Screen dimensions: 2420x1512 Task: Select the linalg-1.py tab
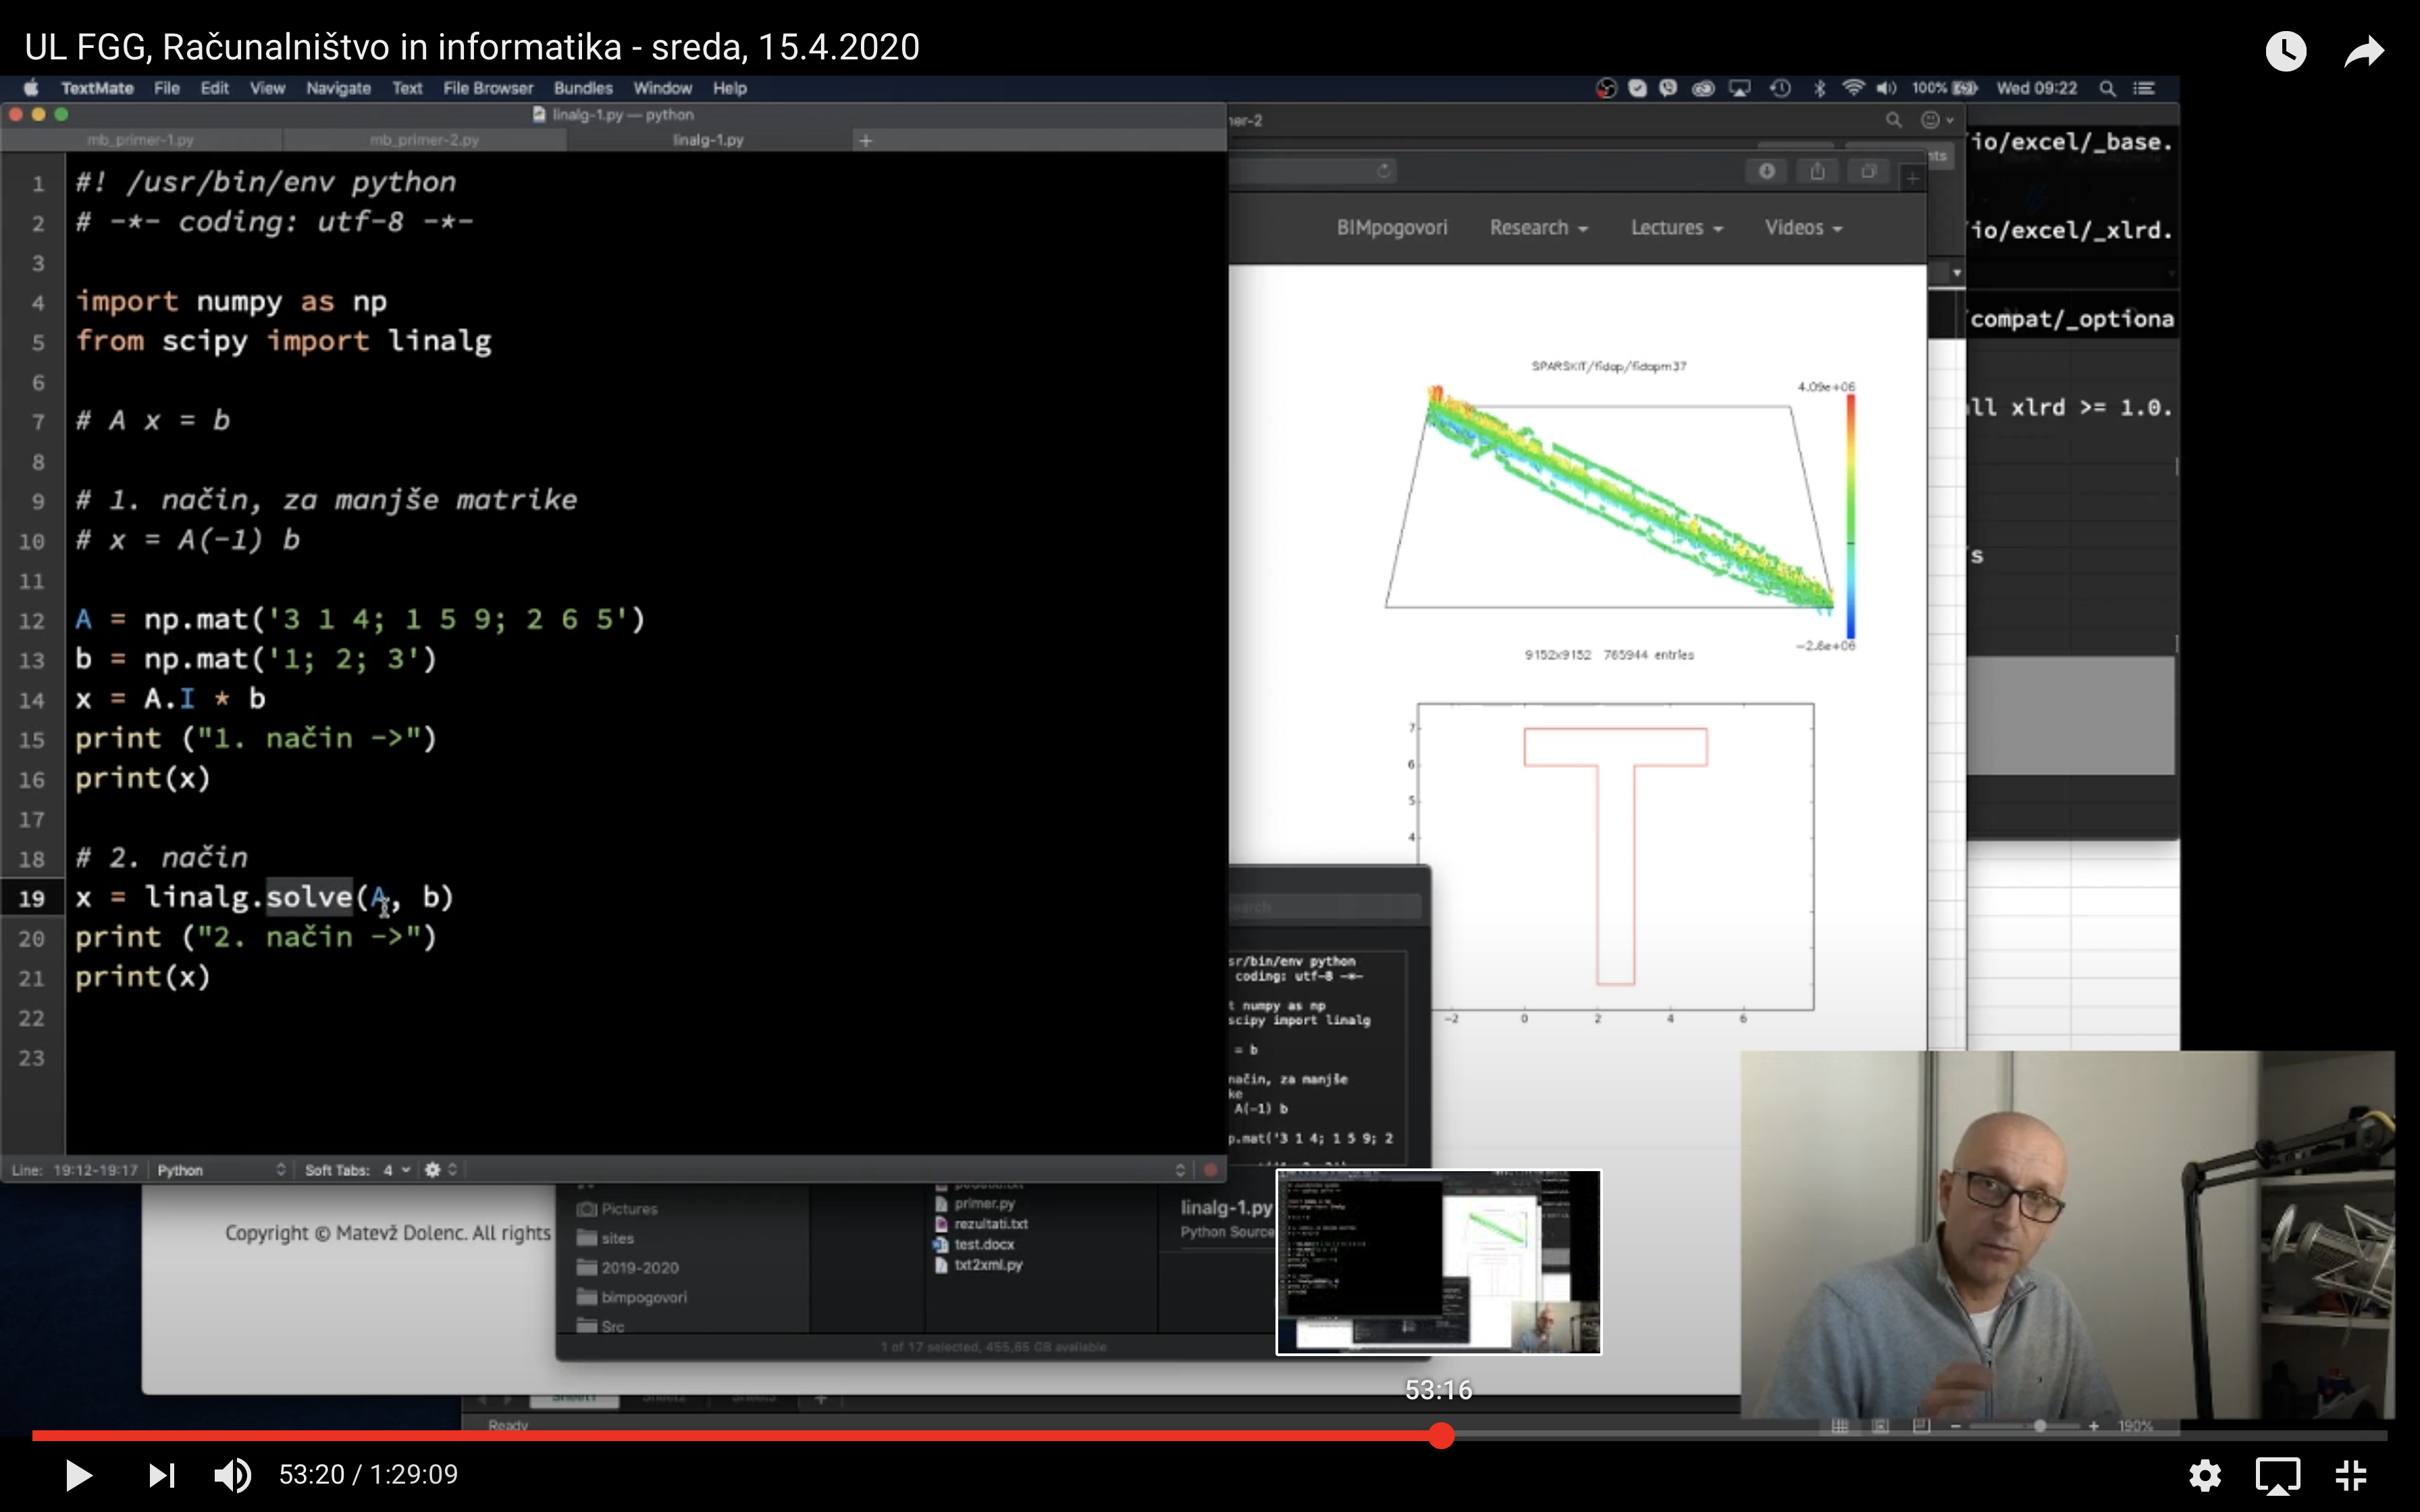tap(708, 140)
